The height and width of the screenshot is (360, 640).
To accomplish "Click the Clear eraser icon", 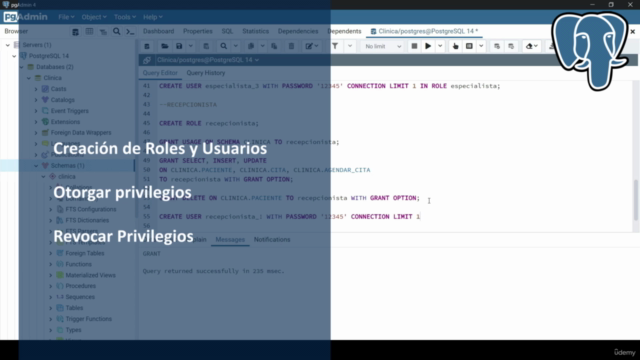I will tap(529, 46).
